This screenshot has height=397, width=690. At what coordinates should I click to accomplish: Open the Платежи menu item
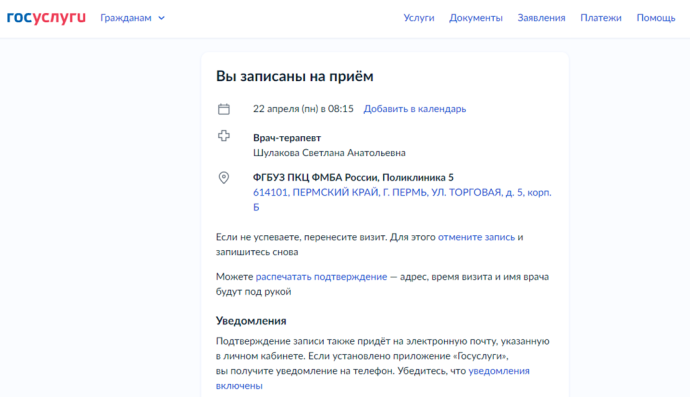click(601, 18)
